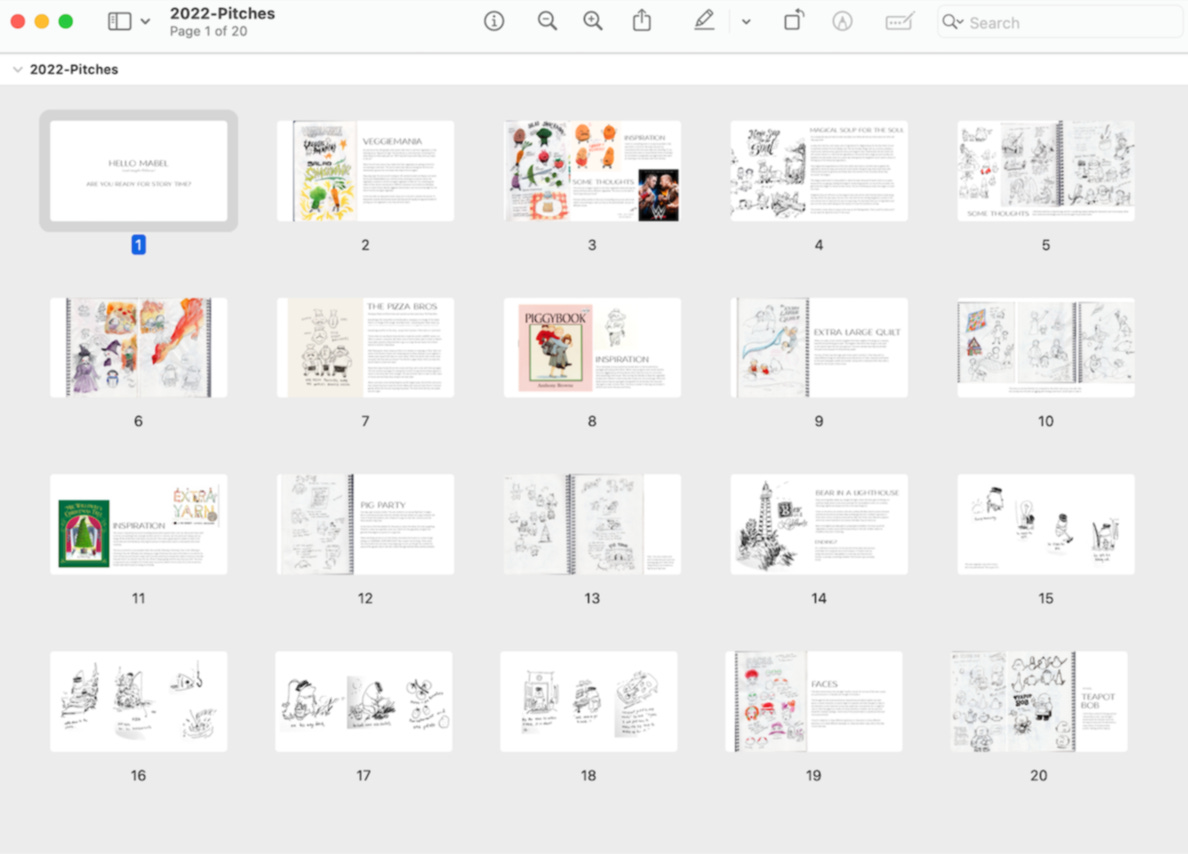Screen dimensions: 1188x854
Task: Select page 3 thumbnail with wrestlers photo
Action: tap(592, 170)
